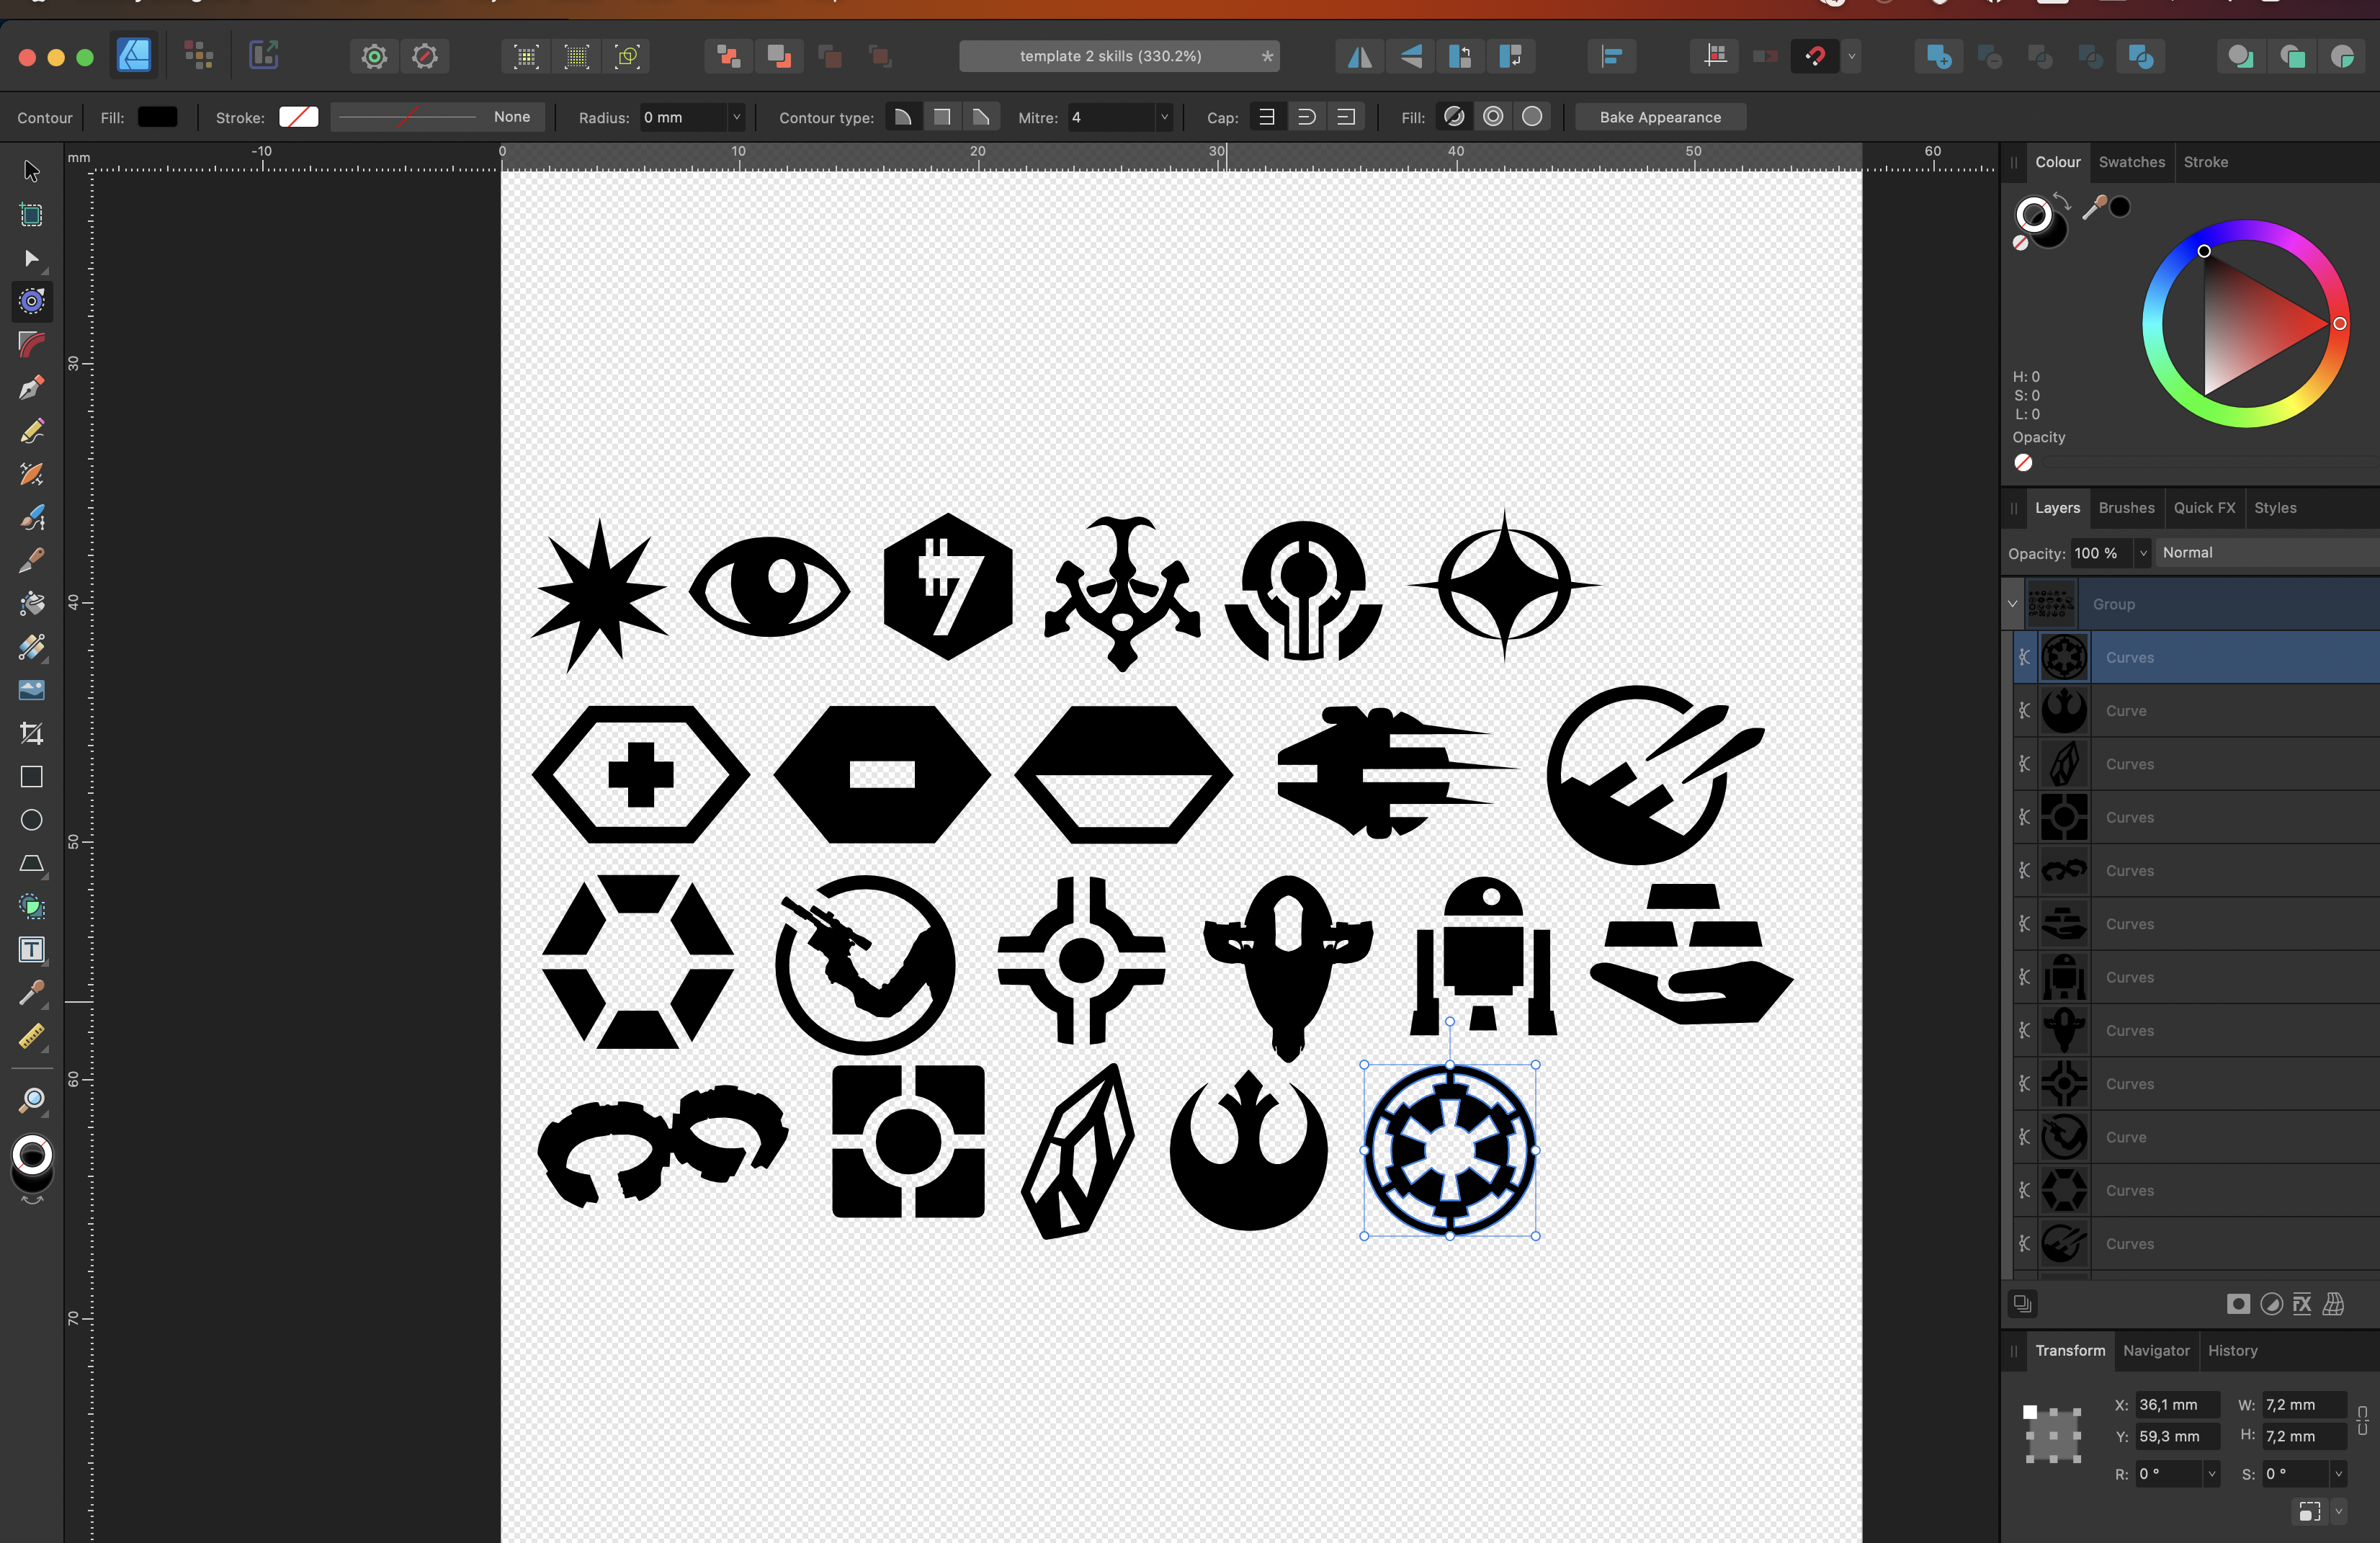Screen dimensions: 2380x1543
Task: Apply the Divide boolean operation
Action: 2141,57
